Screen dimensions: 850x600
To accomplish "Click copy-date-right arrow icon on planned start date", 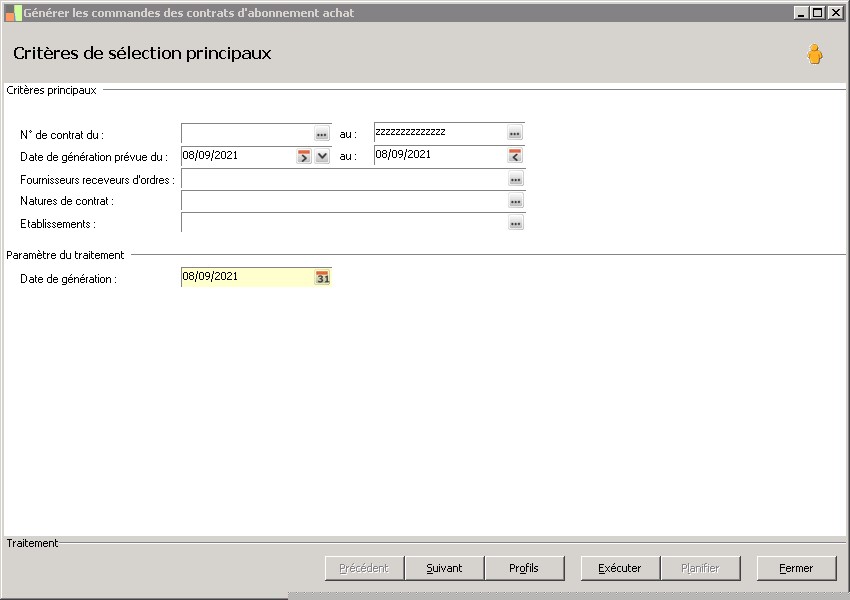I will (304, 157).
